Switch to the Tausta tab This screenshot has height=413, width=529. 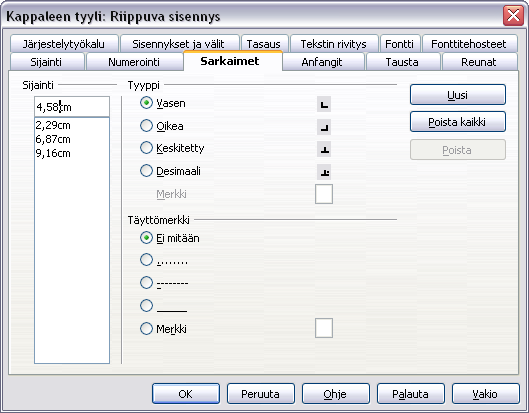tap(403, 62)
